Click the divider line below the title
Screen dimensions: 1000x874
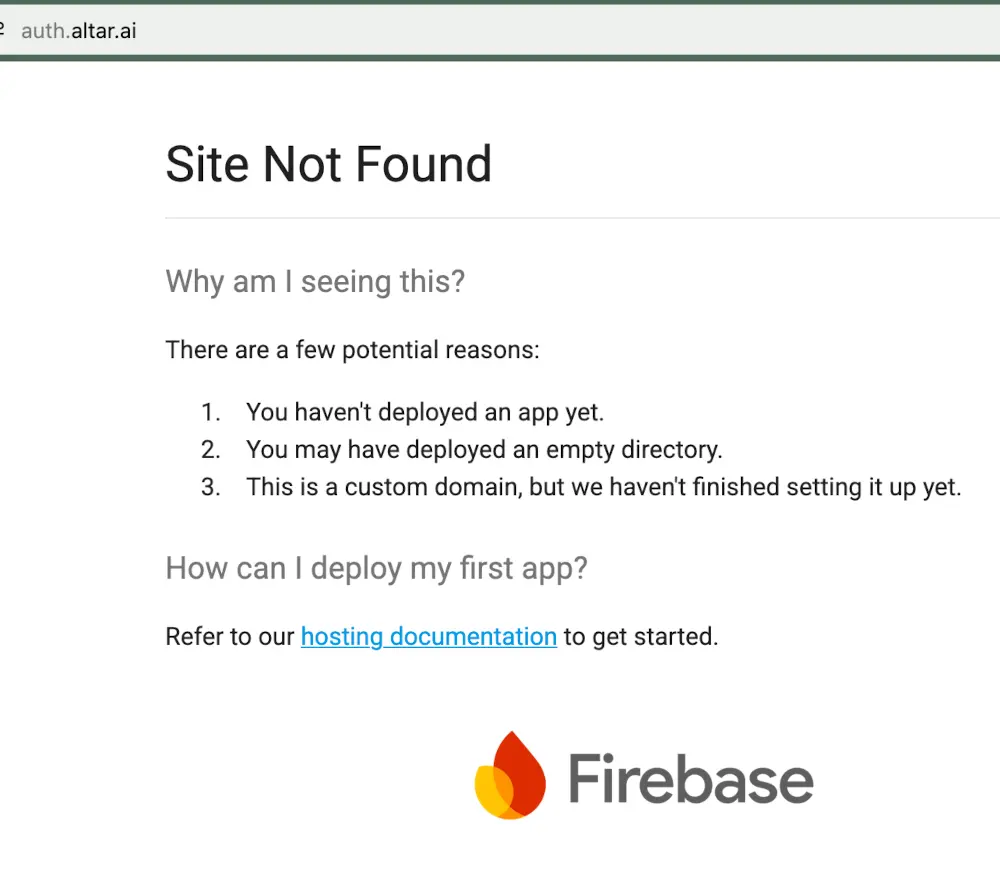click(x=580, y=217)
